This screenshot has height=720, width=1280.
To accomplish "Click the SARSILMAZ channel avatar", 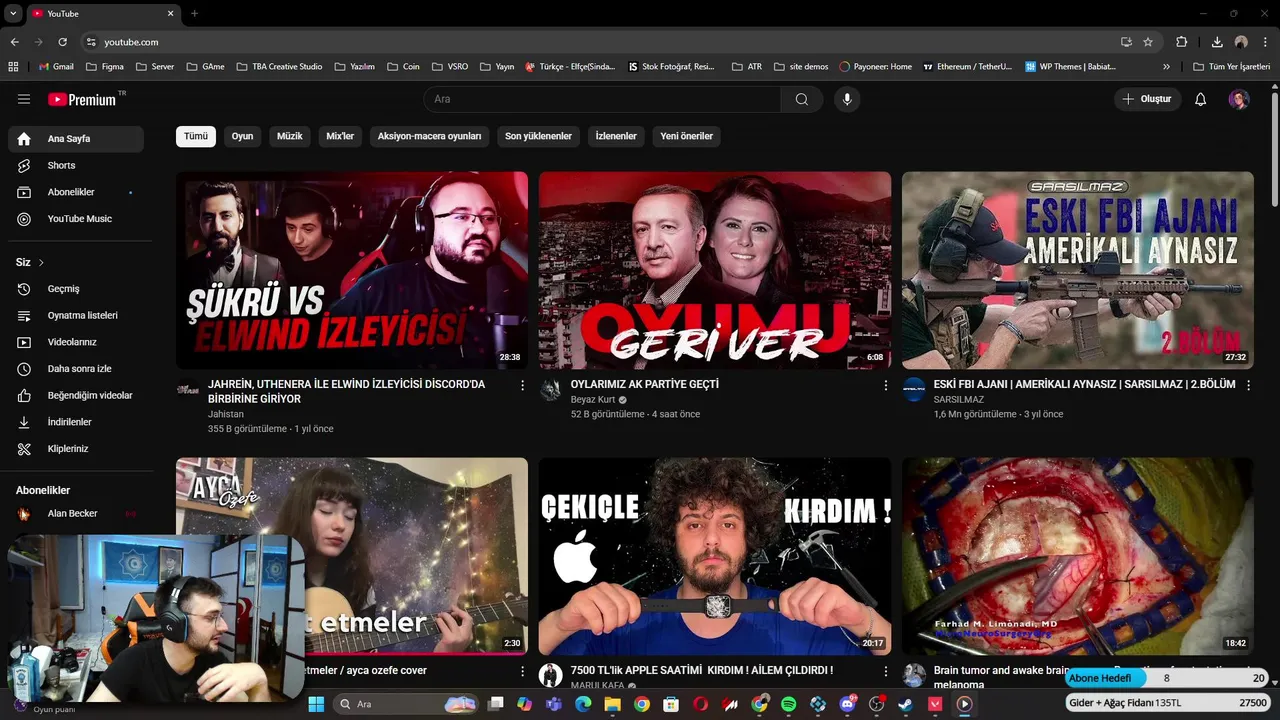I will pos(913,390).
